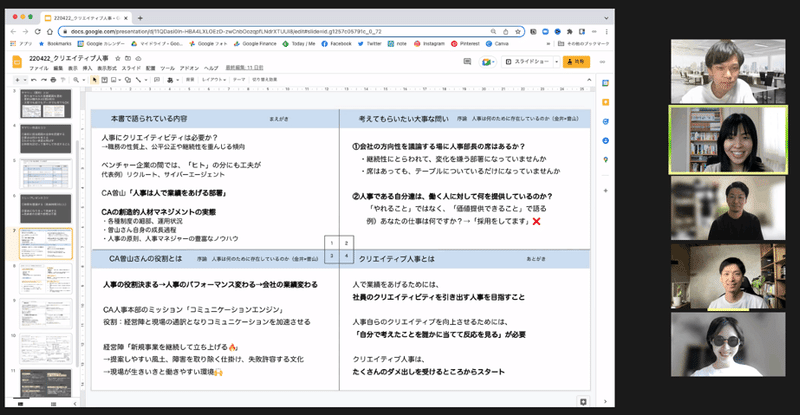Click the zoom magnifier tool
Viewport: 800px width, 415px height.
click(76, 80)
